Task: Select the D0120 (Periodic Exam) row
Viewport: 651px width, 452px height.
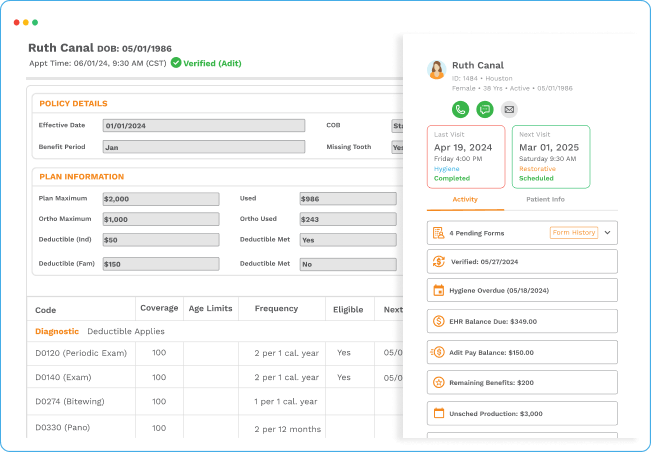Action: click(x=215, y=353)
